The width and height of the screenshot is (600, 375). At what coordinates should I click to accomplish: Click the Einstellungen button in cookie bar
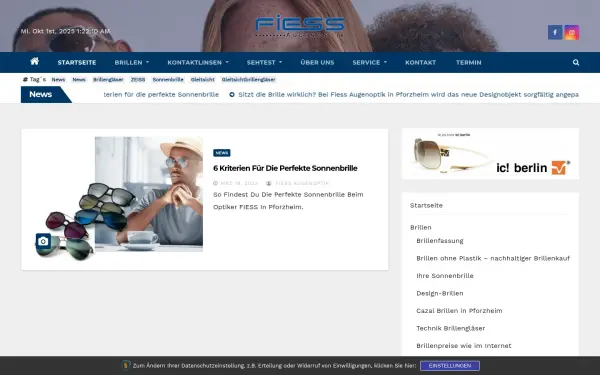[450, 366]
